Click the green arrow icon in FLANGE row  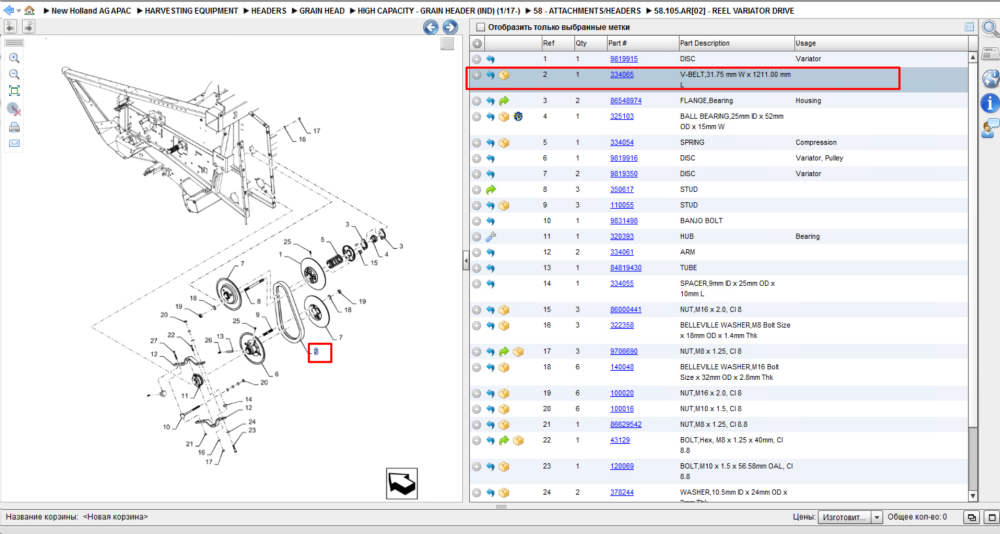pyautogui.click(x=504, y=101)
